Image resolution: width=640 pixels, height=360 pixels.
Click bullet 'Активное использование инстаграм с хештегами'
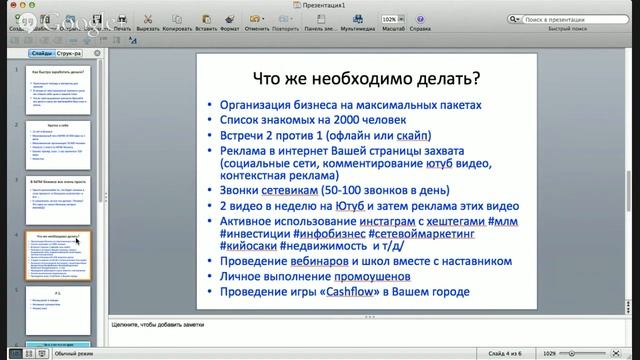coord(369,233)
